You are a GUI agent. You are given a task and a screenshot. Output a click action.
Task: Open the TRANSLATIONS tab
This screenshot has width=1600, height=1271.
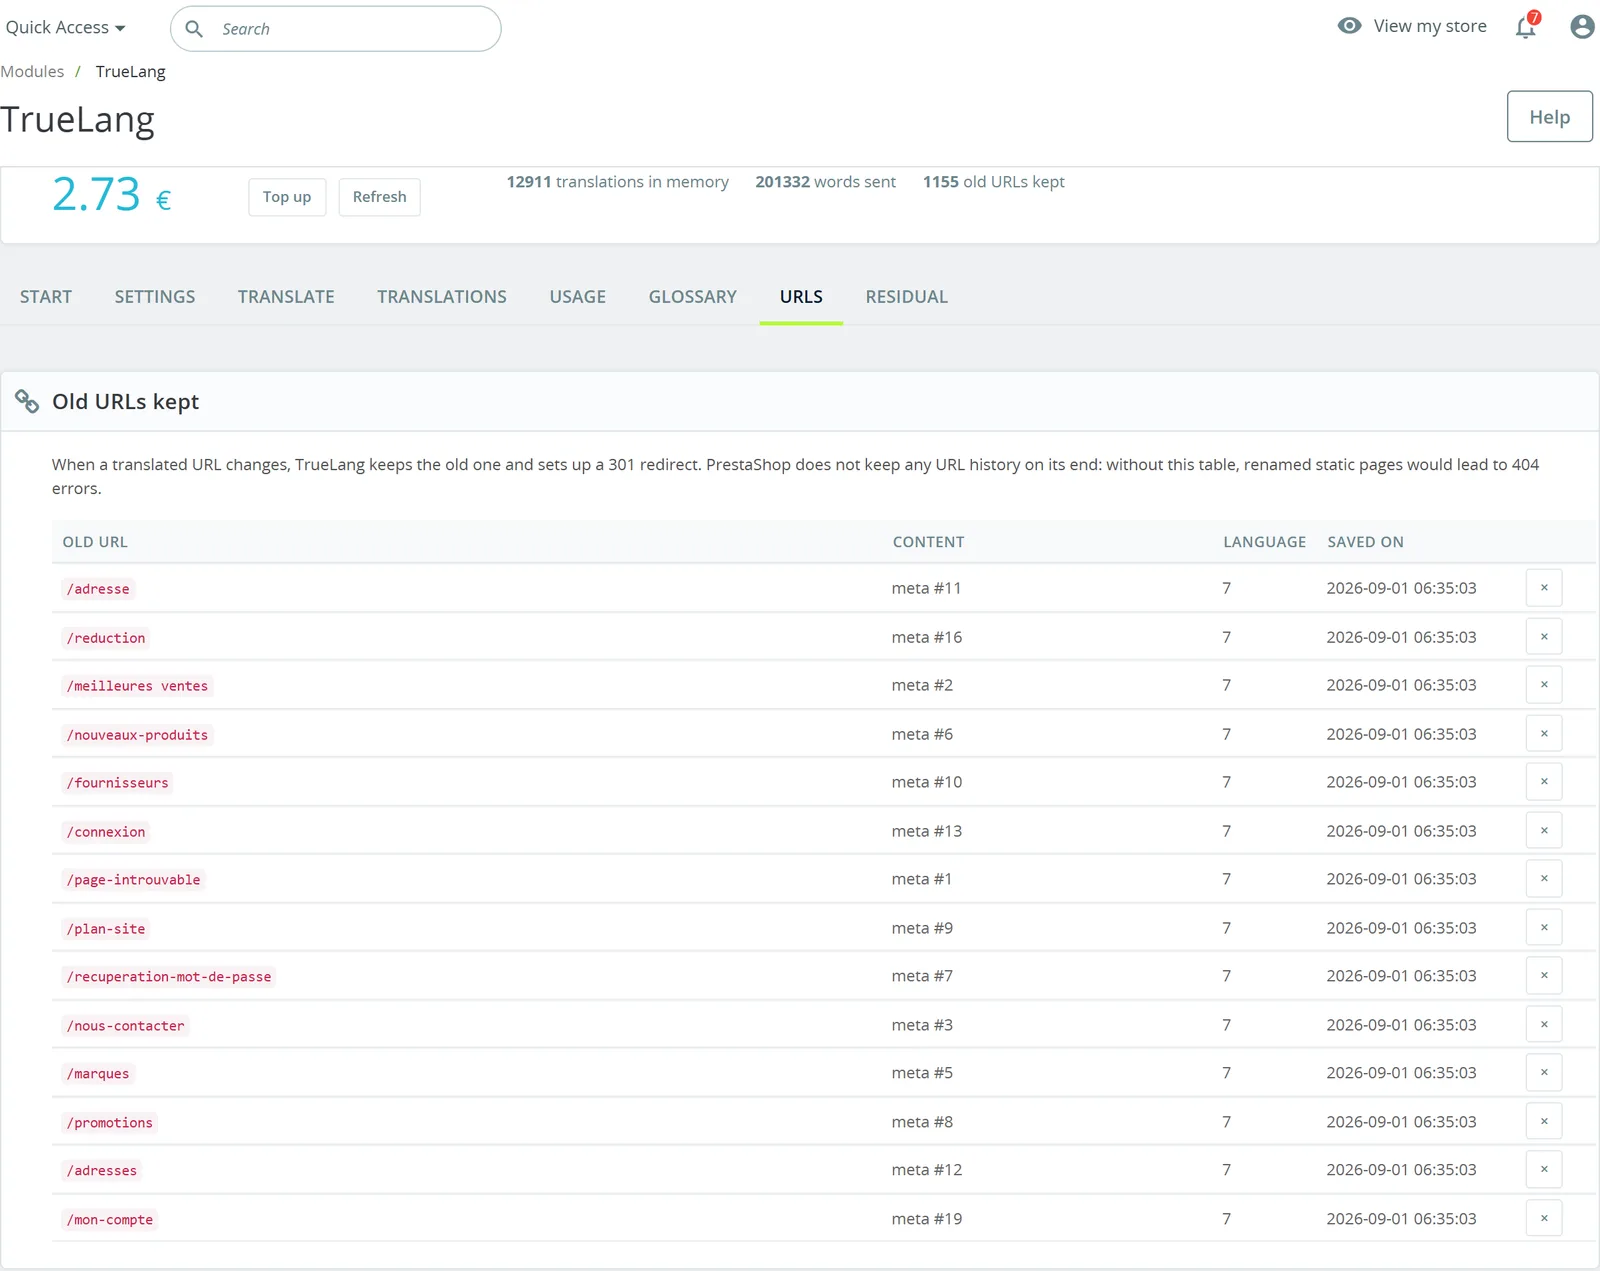click(x=442, y=297)
